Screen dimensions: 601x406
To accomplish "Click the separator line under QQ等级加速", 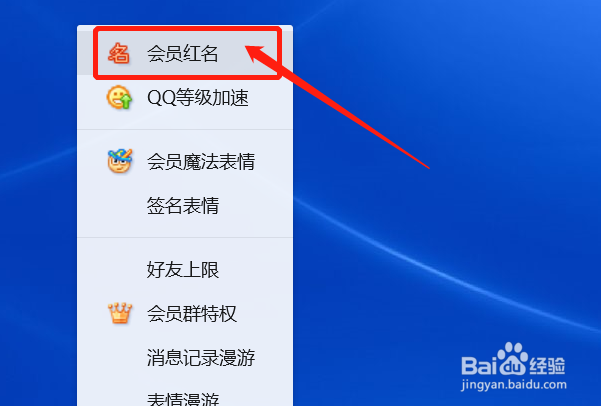I will click(x=185, y=130).
